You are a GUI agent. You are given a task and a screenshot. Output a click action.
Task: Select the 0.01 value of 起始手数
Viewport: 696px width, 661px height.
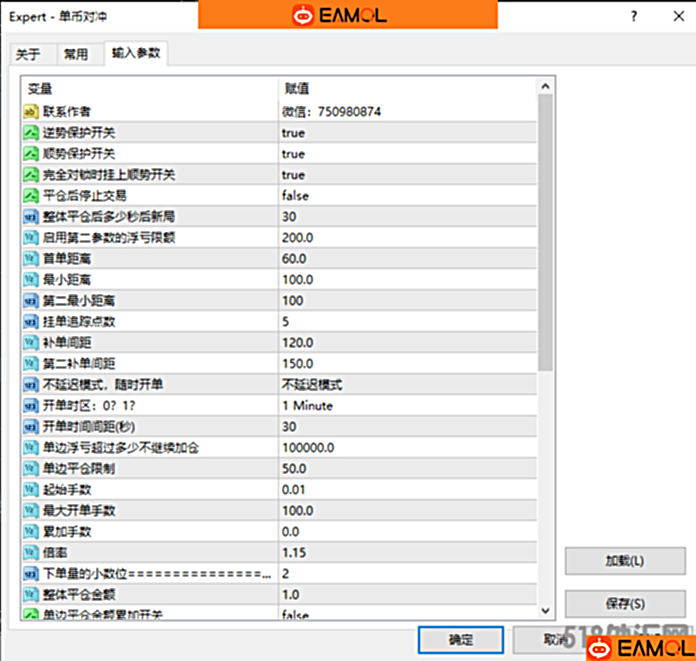pyautogui.click(x=407, y=490)
